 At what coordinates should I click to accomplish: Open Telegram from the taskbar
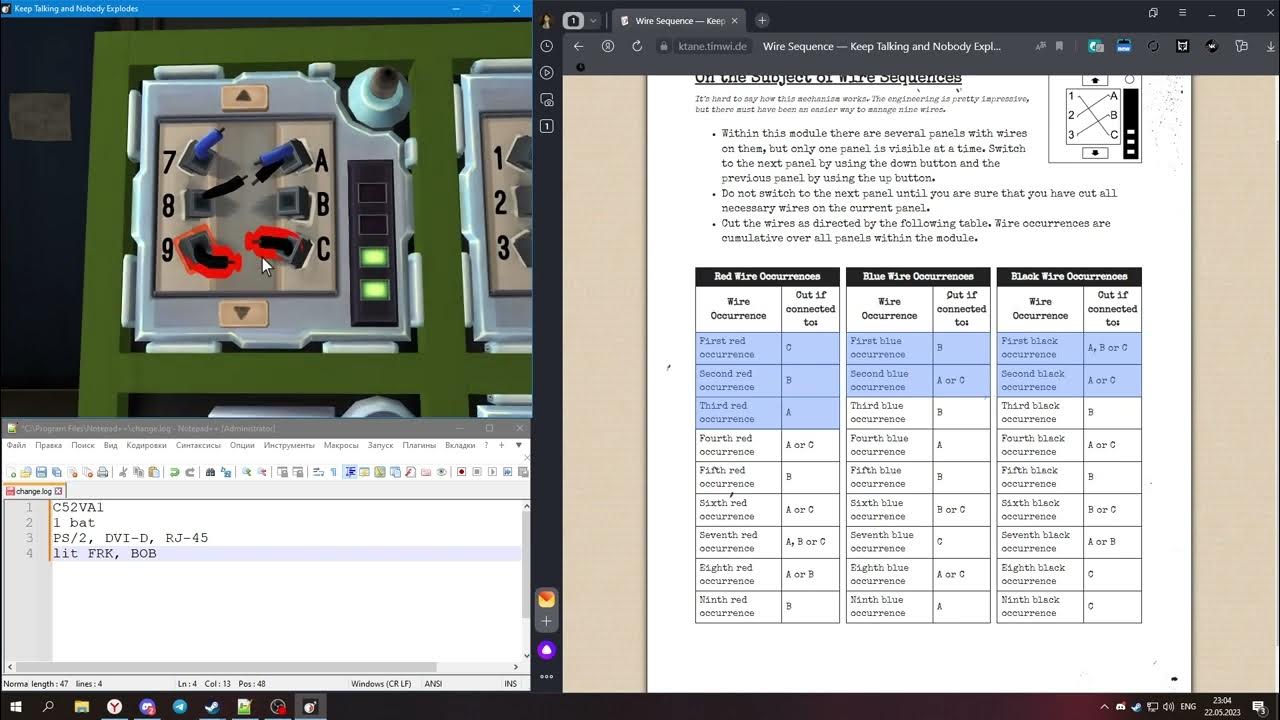point(180,706)
